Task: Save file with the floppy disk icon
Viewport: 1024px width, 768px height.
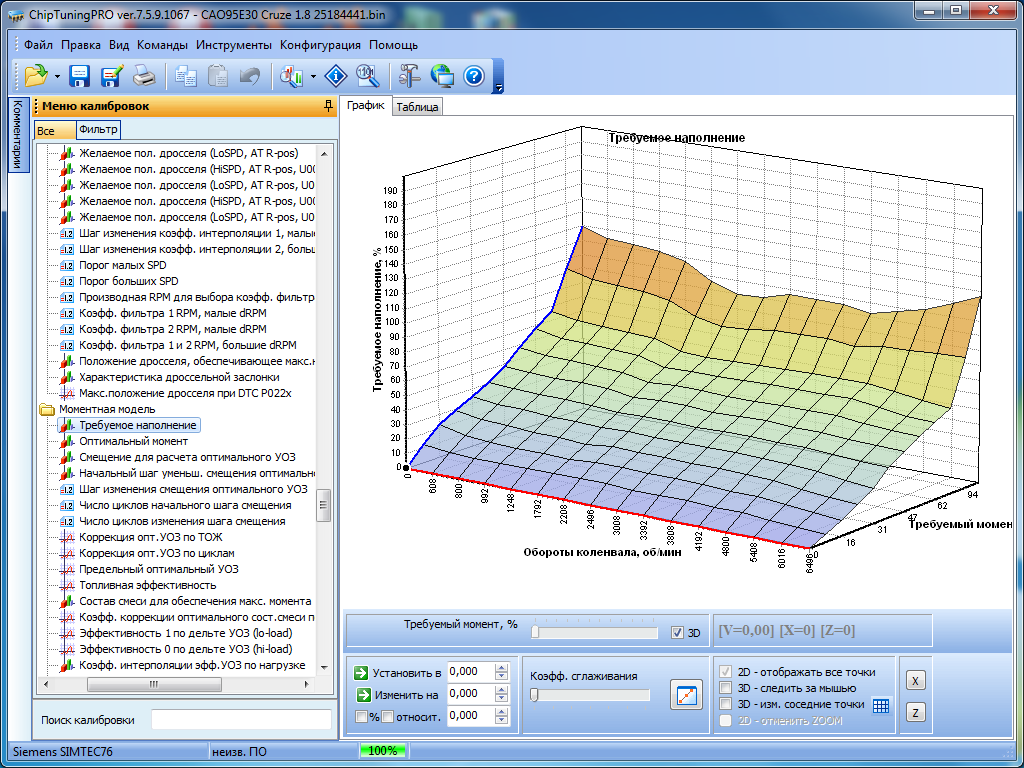Action: click(80, 75)
